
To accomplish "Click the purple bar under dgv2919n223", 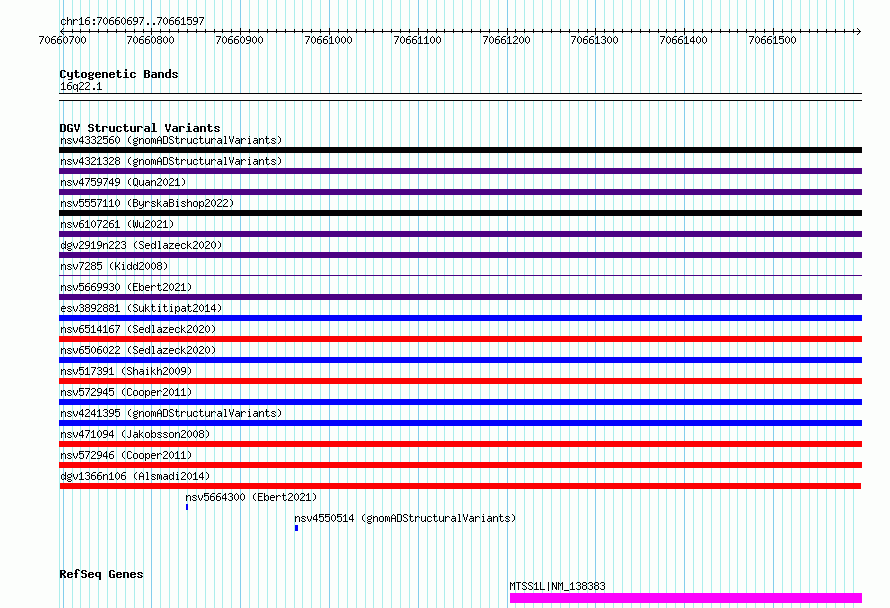I will tap(460, 255).
